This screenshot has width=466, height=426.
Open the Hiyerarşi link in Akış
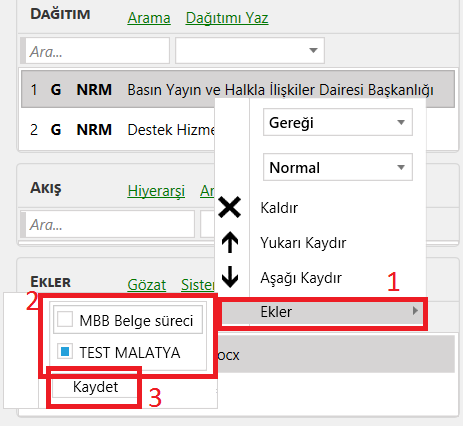[156, 191]
